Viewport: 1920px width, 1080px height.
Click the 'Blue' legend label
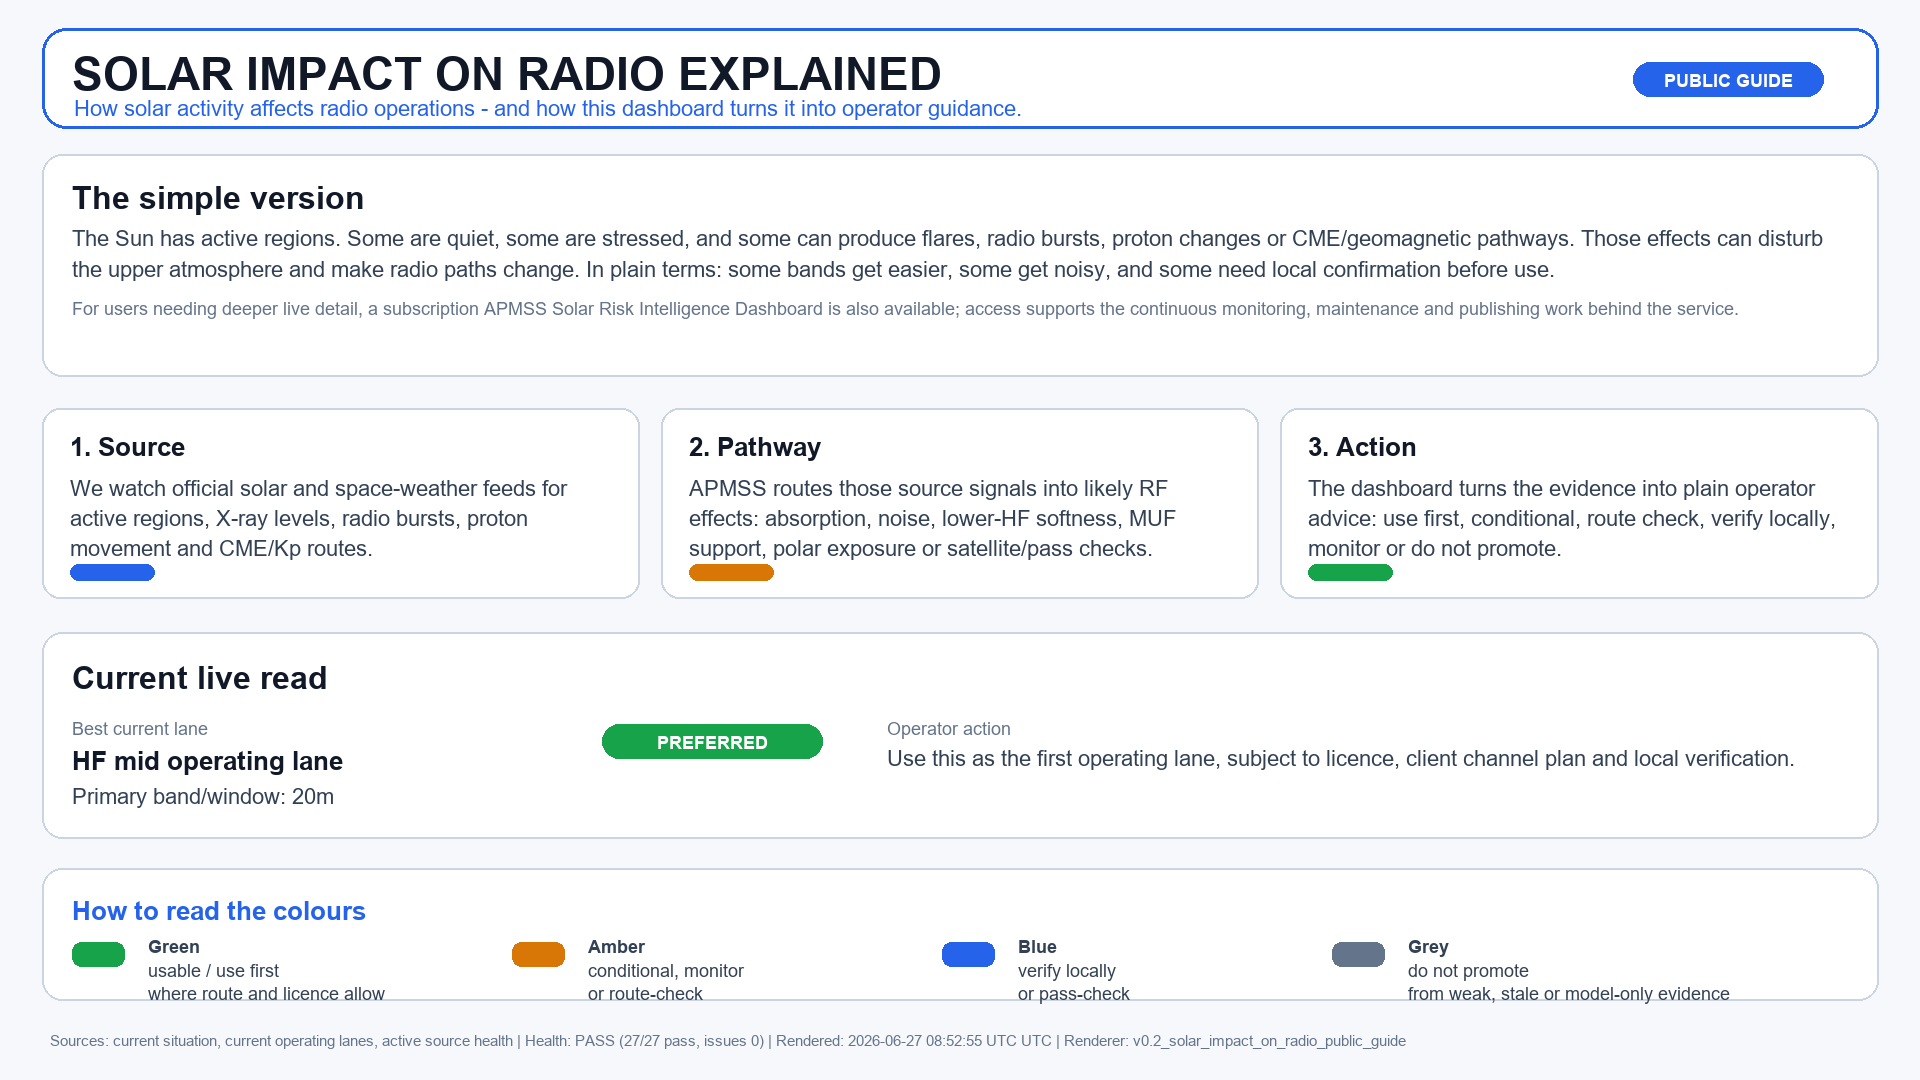(x=1037, y=947)
